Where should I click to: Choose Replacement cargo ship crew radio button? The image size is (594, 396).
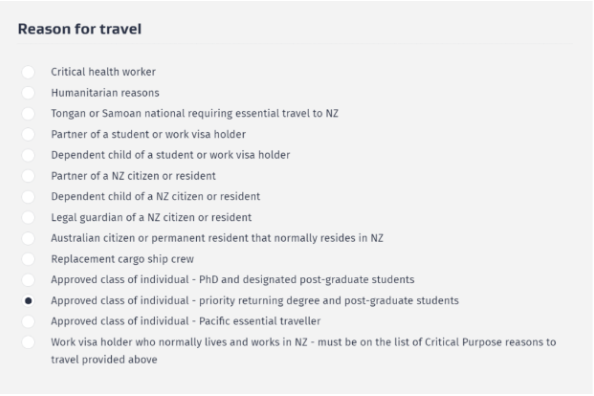coord(28,259)
